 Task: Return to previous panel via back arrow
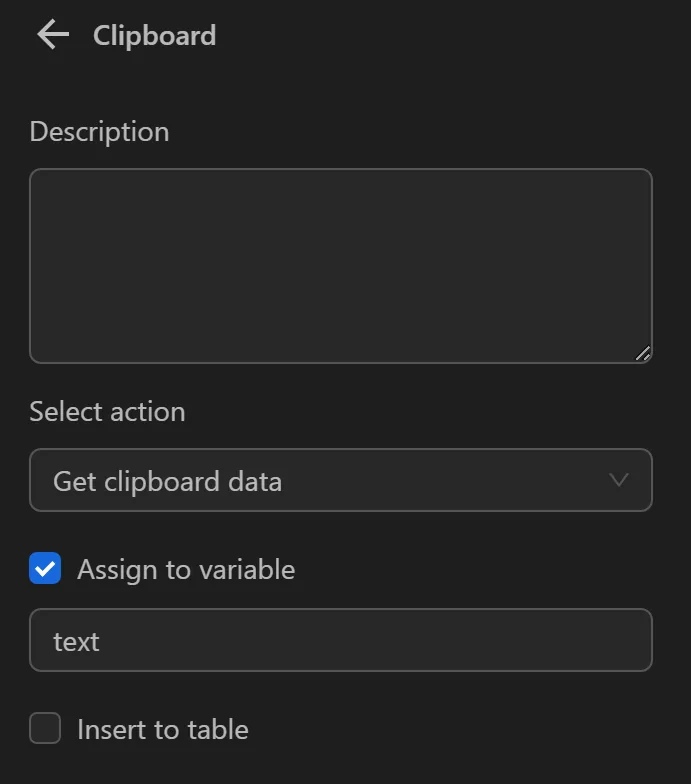pos(53,35)
